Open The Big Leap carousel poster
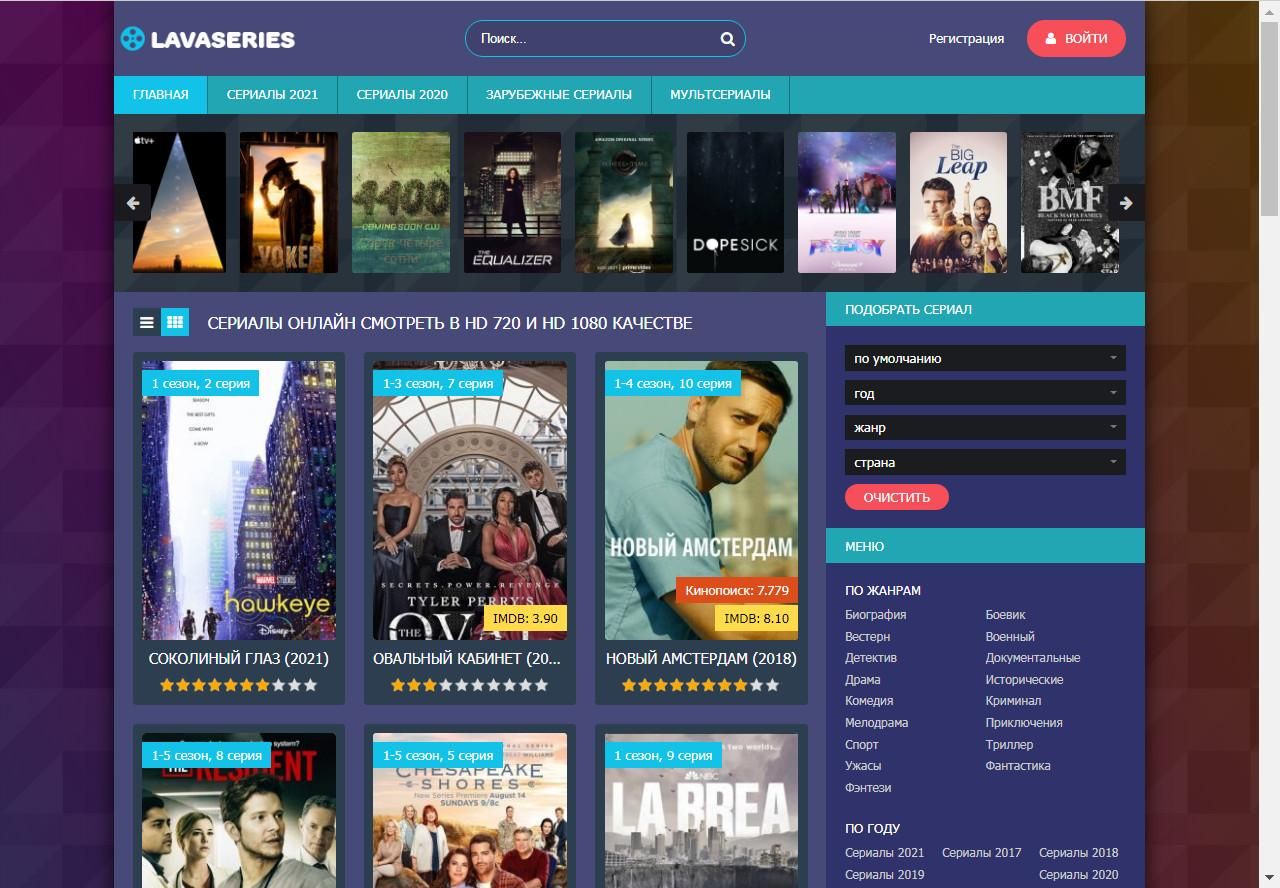The image size is (1280, 888). click(958, 203)
